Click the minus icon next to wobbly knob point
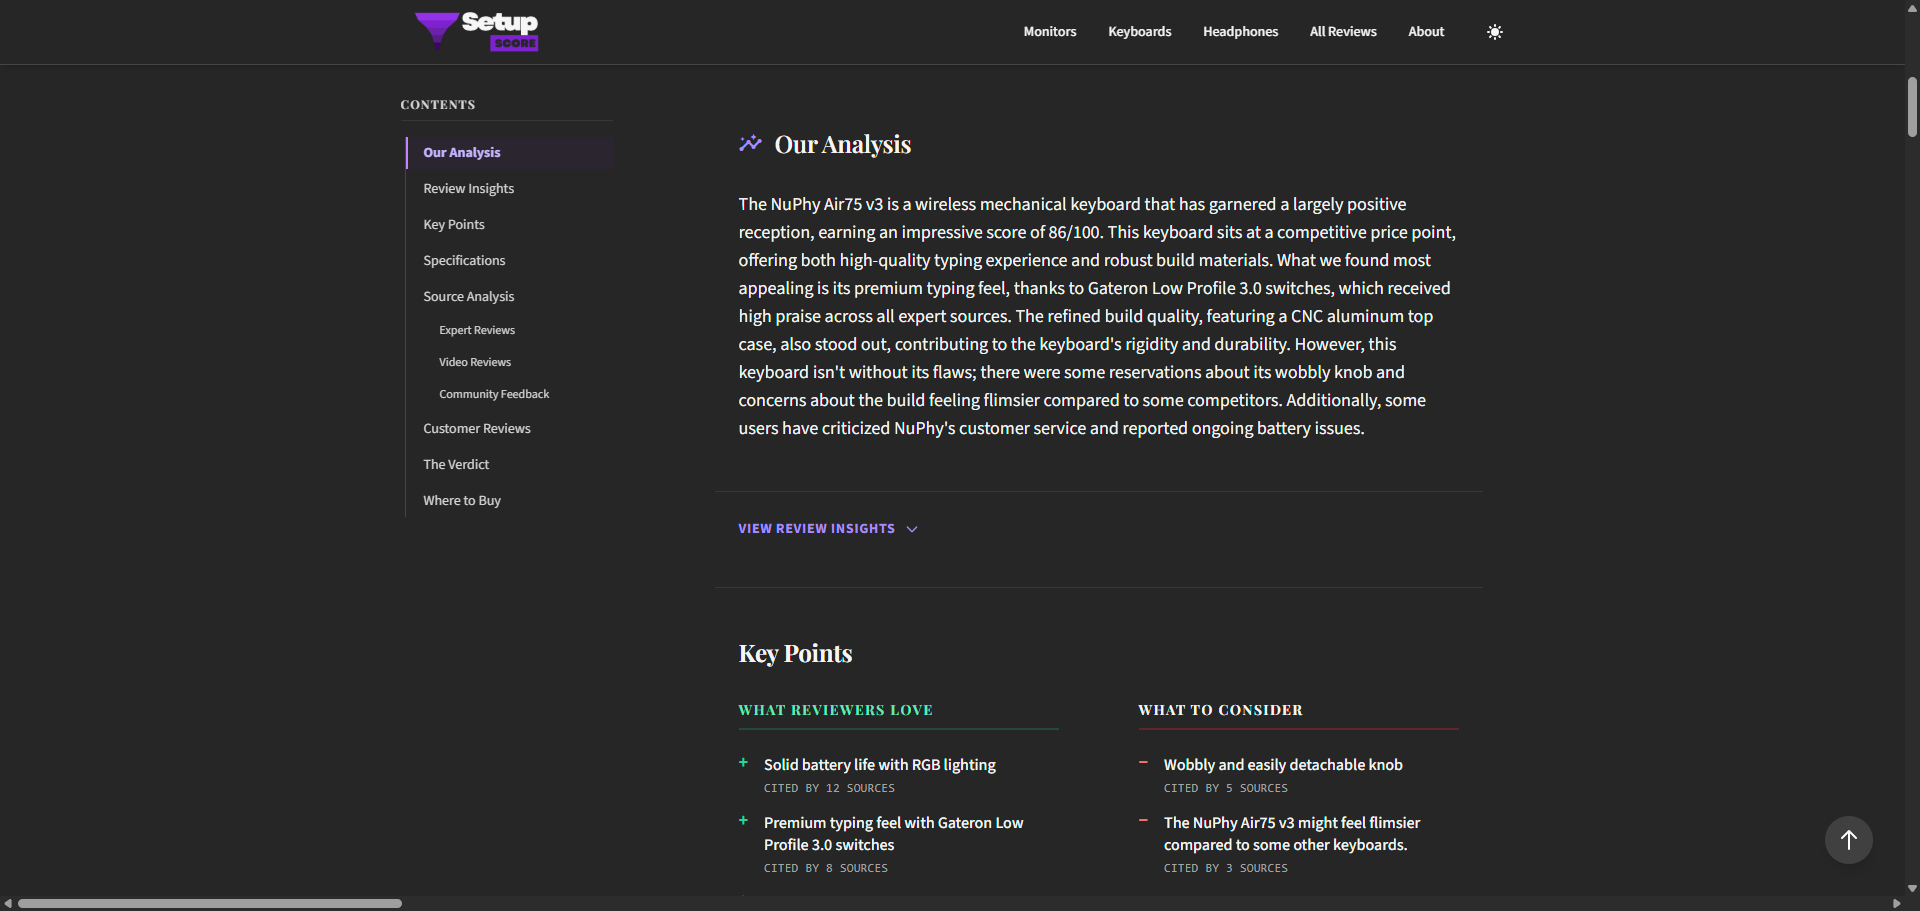Screen dimensions: 1920x911 click(1143, 763)
